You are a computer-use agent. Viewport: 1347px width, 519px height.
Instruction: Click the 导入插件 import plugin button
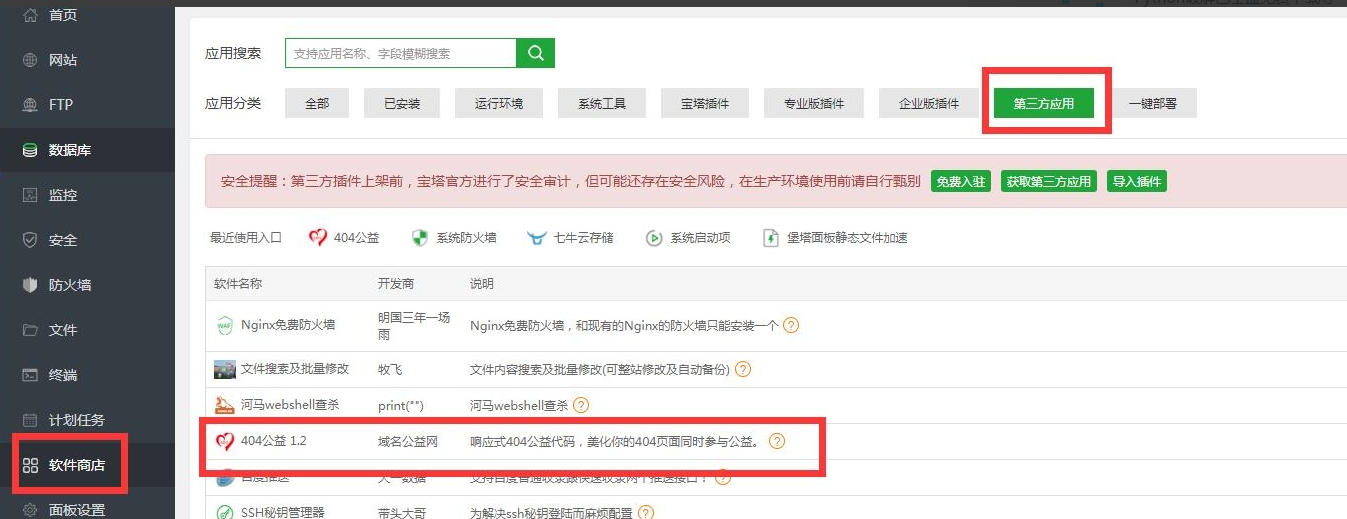1137,181
